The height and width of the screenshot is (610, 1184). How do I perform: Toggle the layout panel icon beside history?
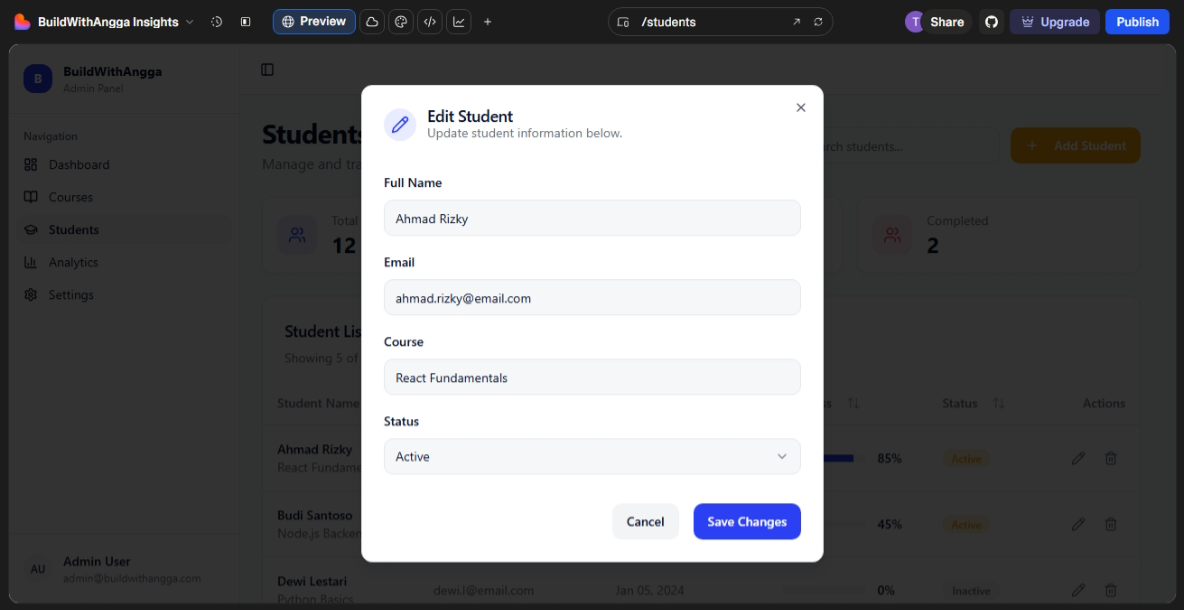click(x=245, y=22)
